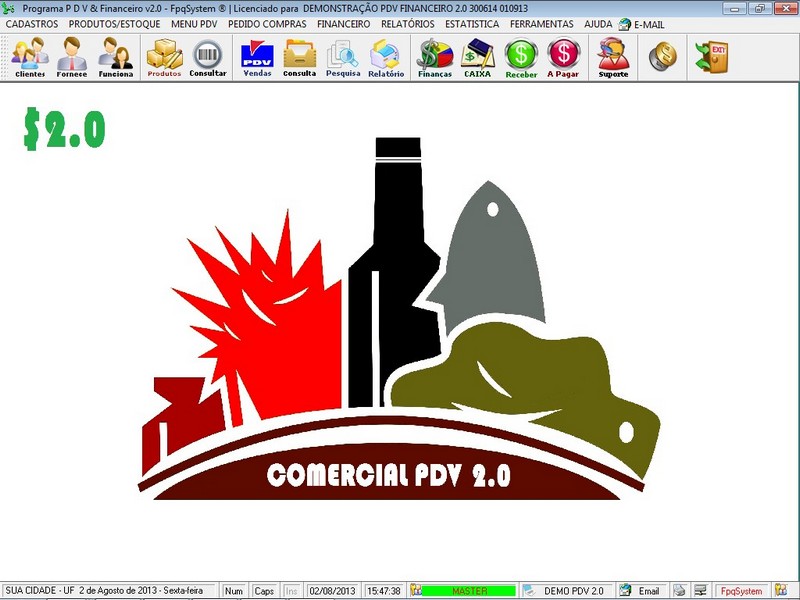This screenshot has height=600, width=800.
Task: Click the computer icon beside DEMO PDV 2.0
Action: click(x=530, y=590)
